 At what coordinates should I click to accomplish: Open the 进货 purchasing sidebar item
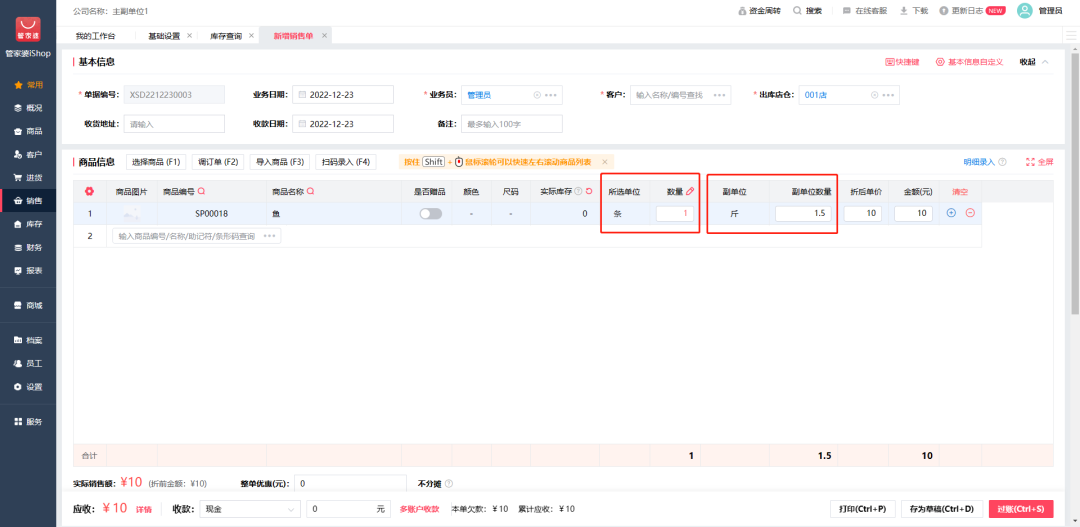point(28,178)
